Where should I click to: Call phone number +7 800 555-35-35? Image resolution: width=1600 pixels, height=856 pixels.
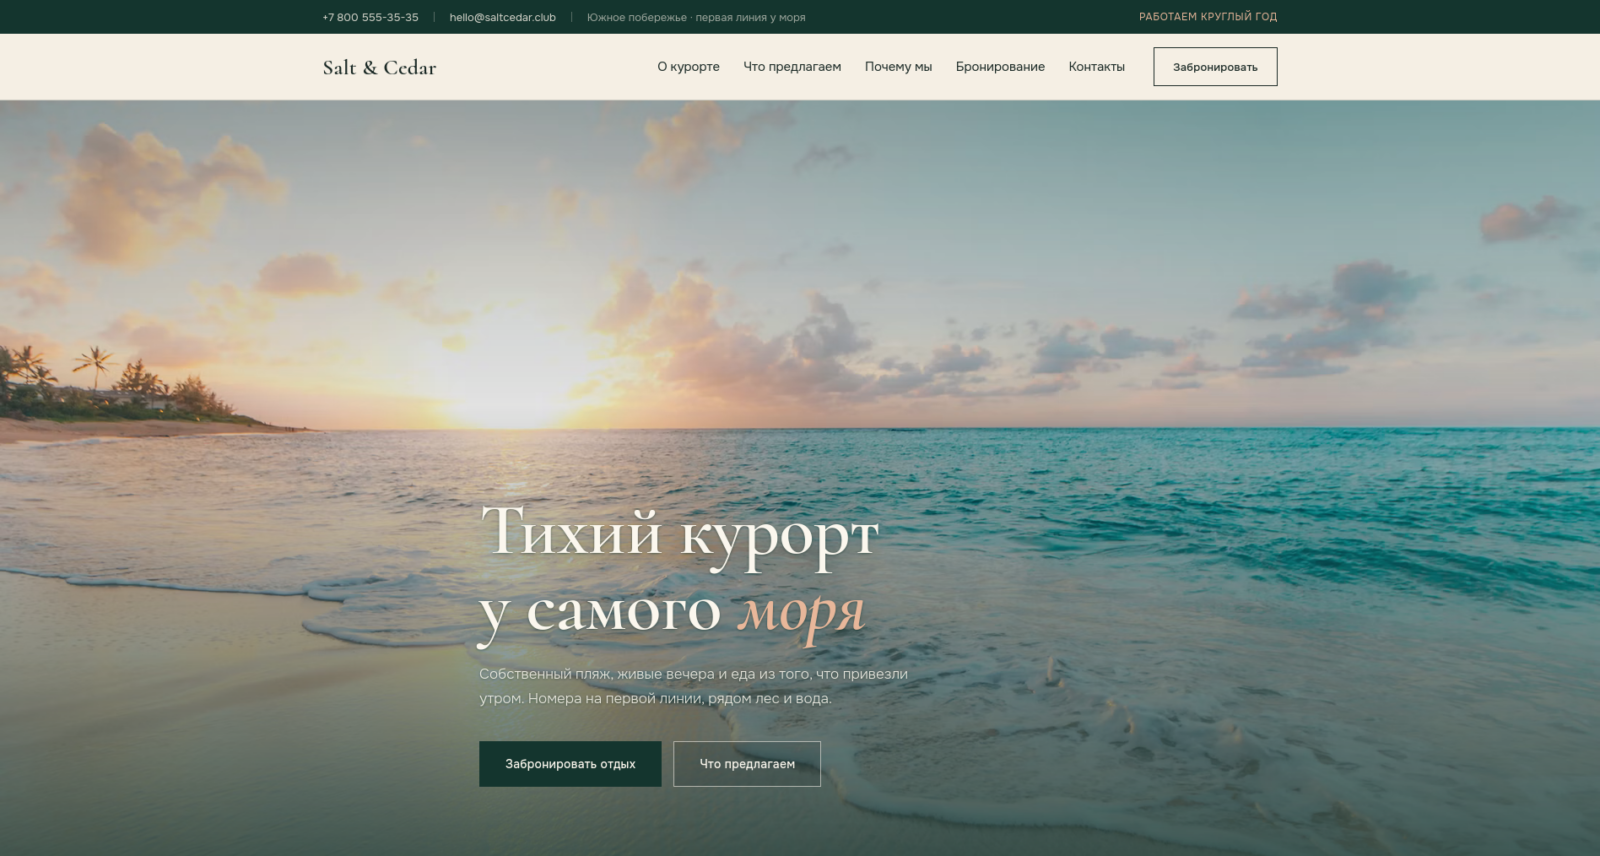pos(370,17)
